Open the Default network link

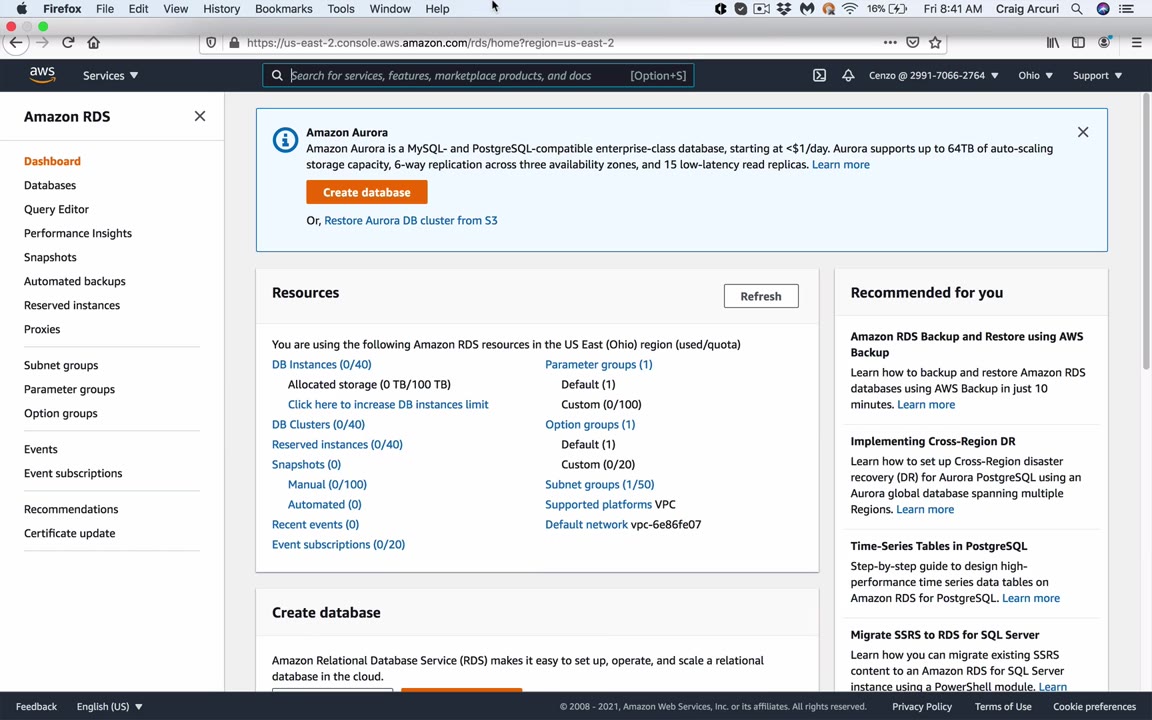586,525
